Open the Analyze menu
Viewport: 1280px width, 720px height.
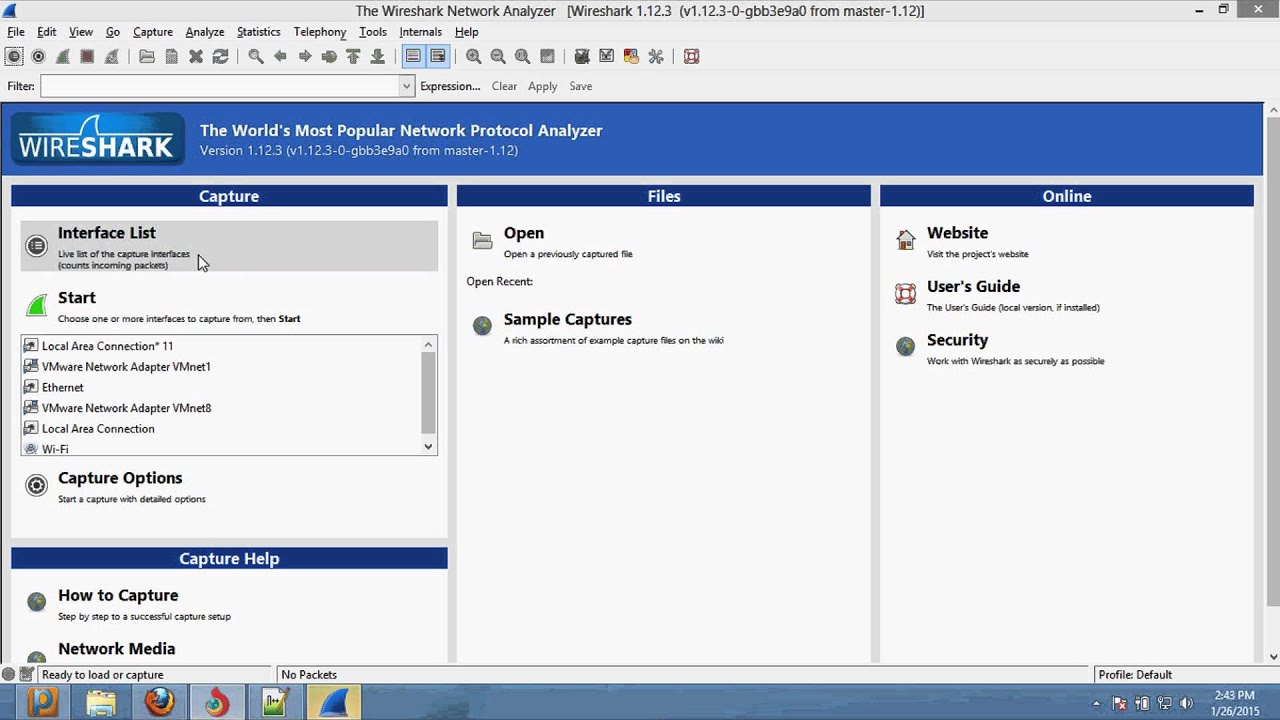click(205, 32)
